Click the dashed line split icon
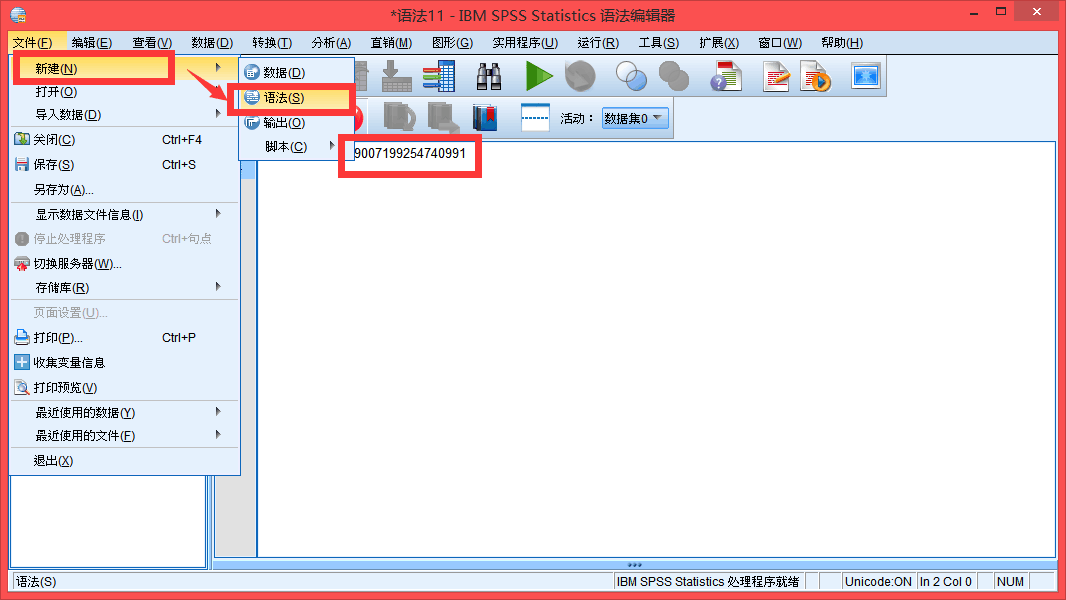The width and height of the screenshot is (1066, 600). 534,118
